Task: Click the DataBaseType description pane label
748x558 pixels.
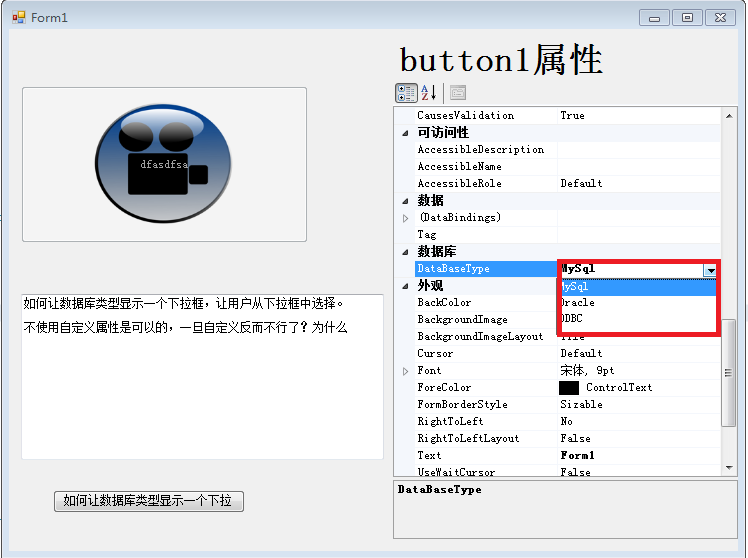Action: click(x=439, y=490)
